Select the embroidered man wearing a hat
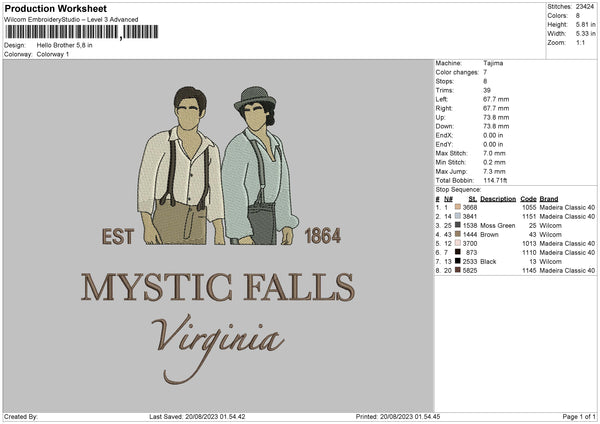The image size is (600, 424). (259, 165)
